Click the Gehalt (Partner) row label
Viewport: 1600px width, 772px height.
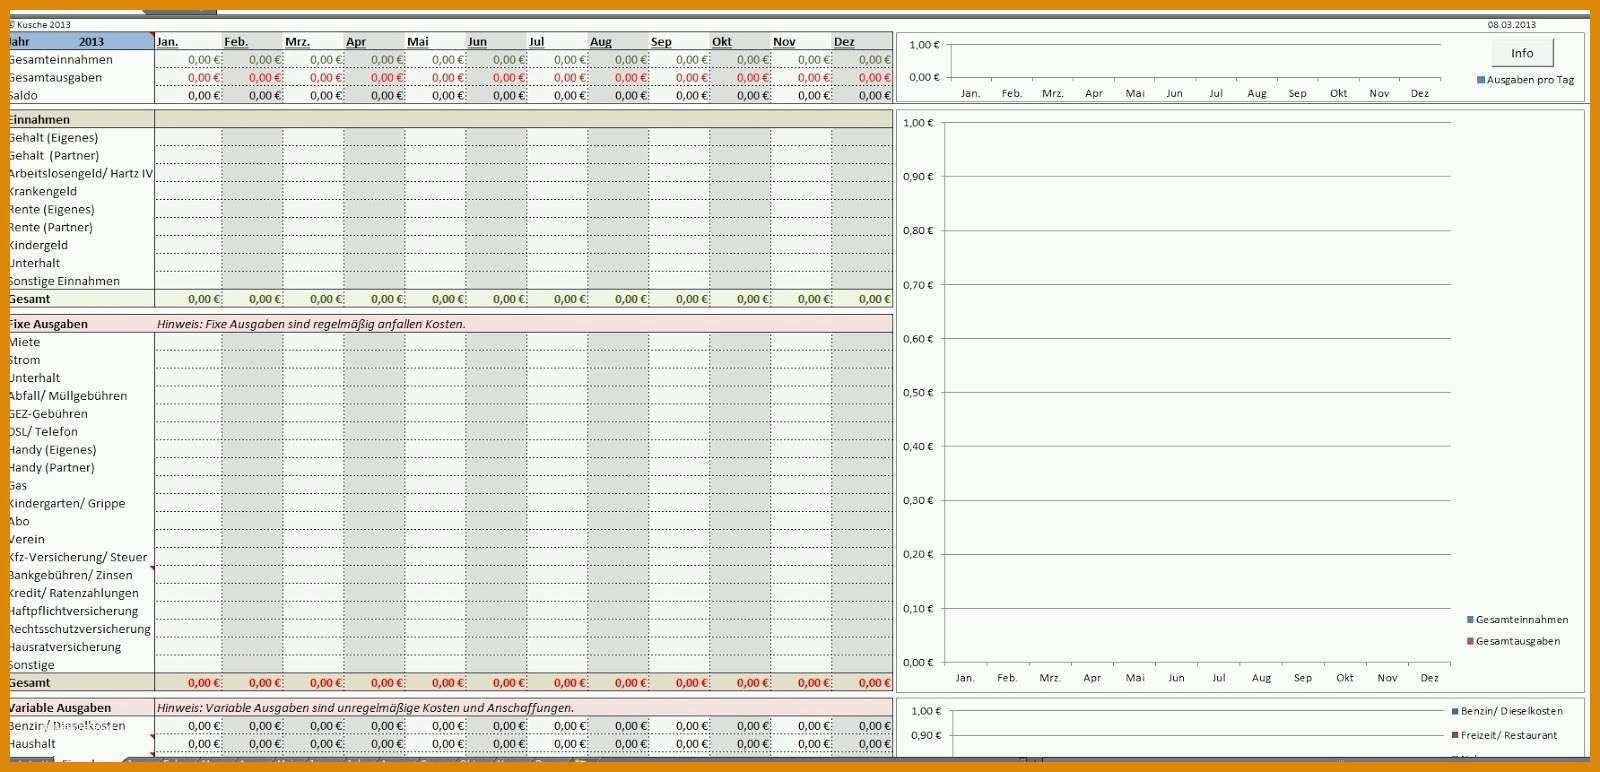pos(53,156)
